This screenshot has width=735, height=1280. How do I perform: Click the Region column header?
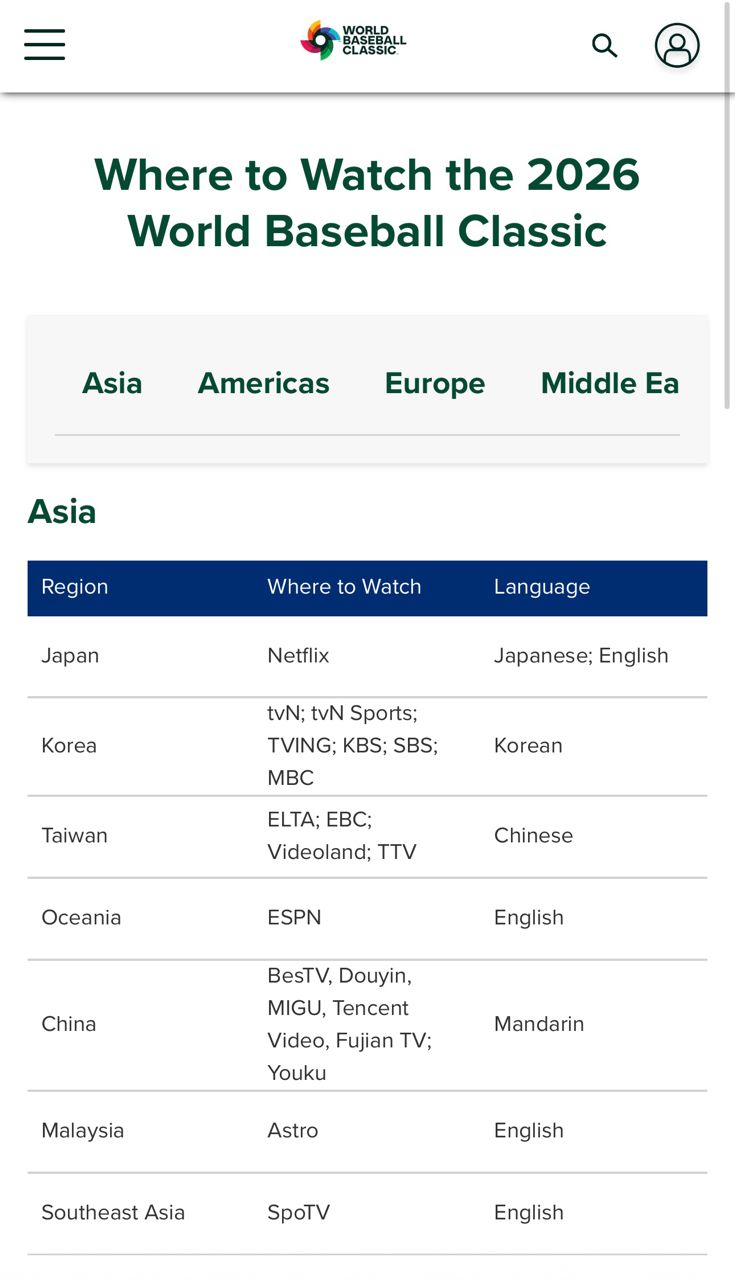pyautogui.click(x=75, y=587)
